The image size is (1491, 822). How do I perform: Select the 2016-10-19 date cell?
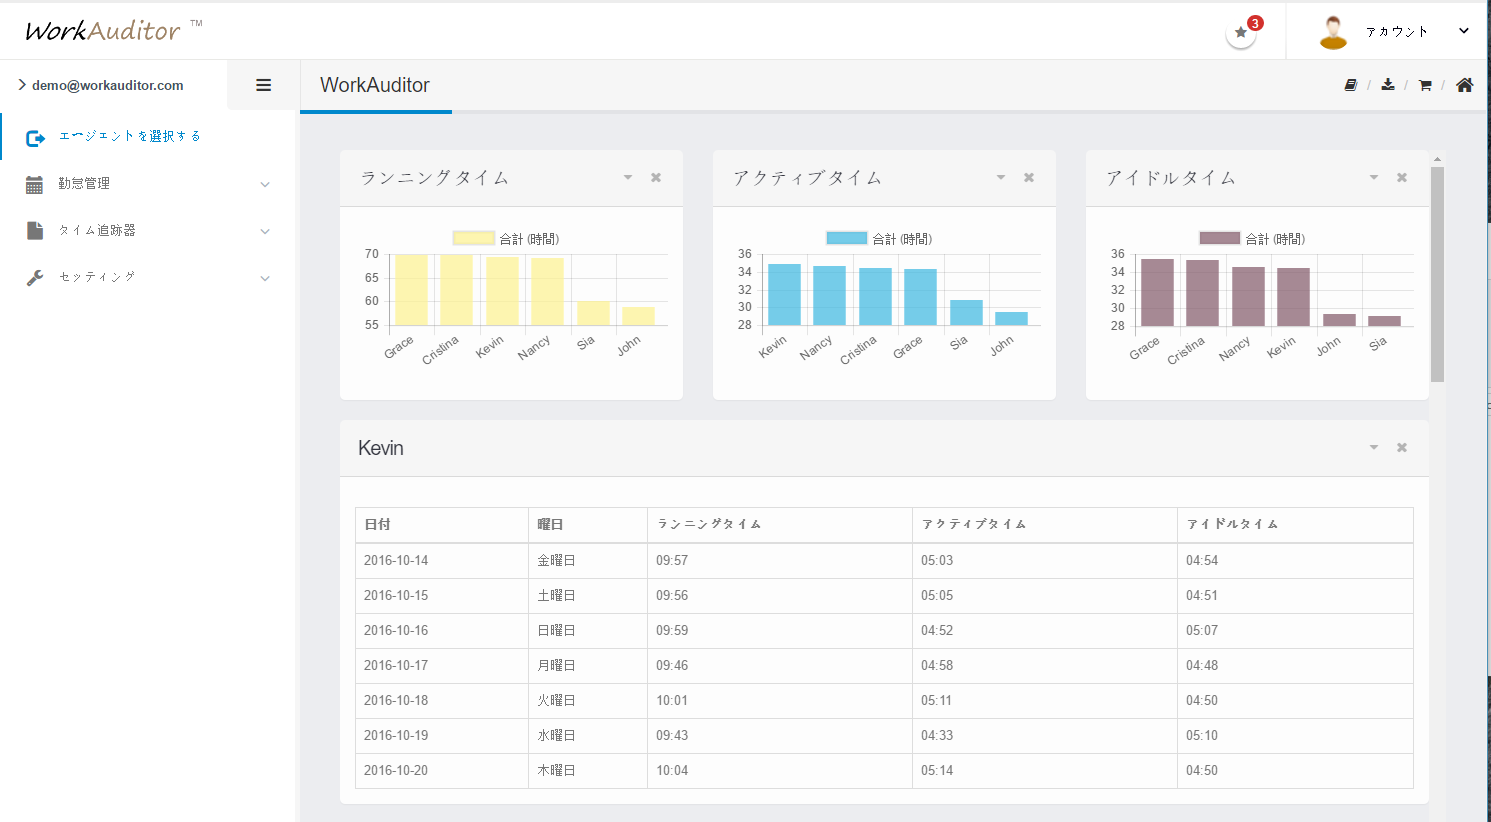(442, 736)
